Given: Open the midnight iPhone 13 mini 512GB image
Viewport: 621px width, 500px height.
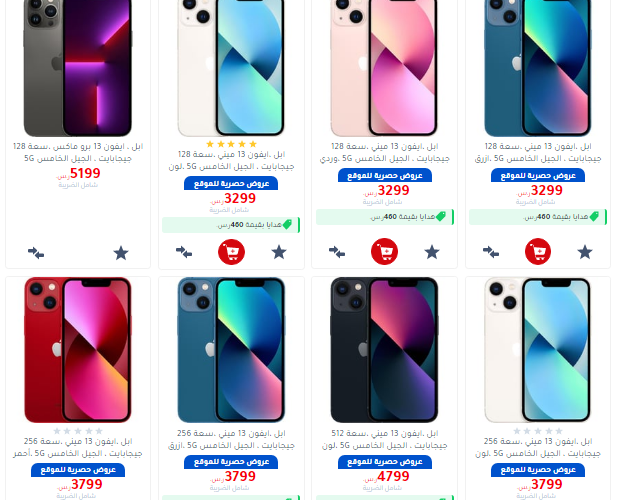Looking at the screenshot, I should pos(384,350).
